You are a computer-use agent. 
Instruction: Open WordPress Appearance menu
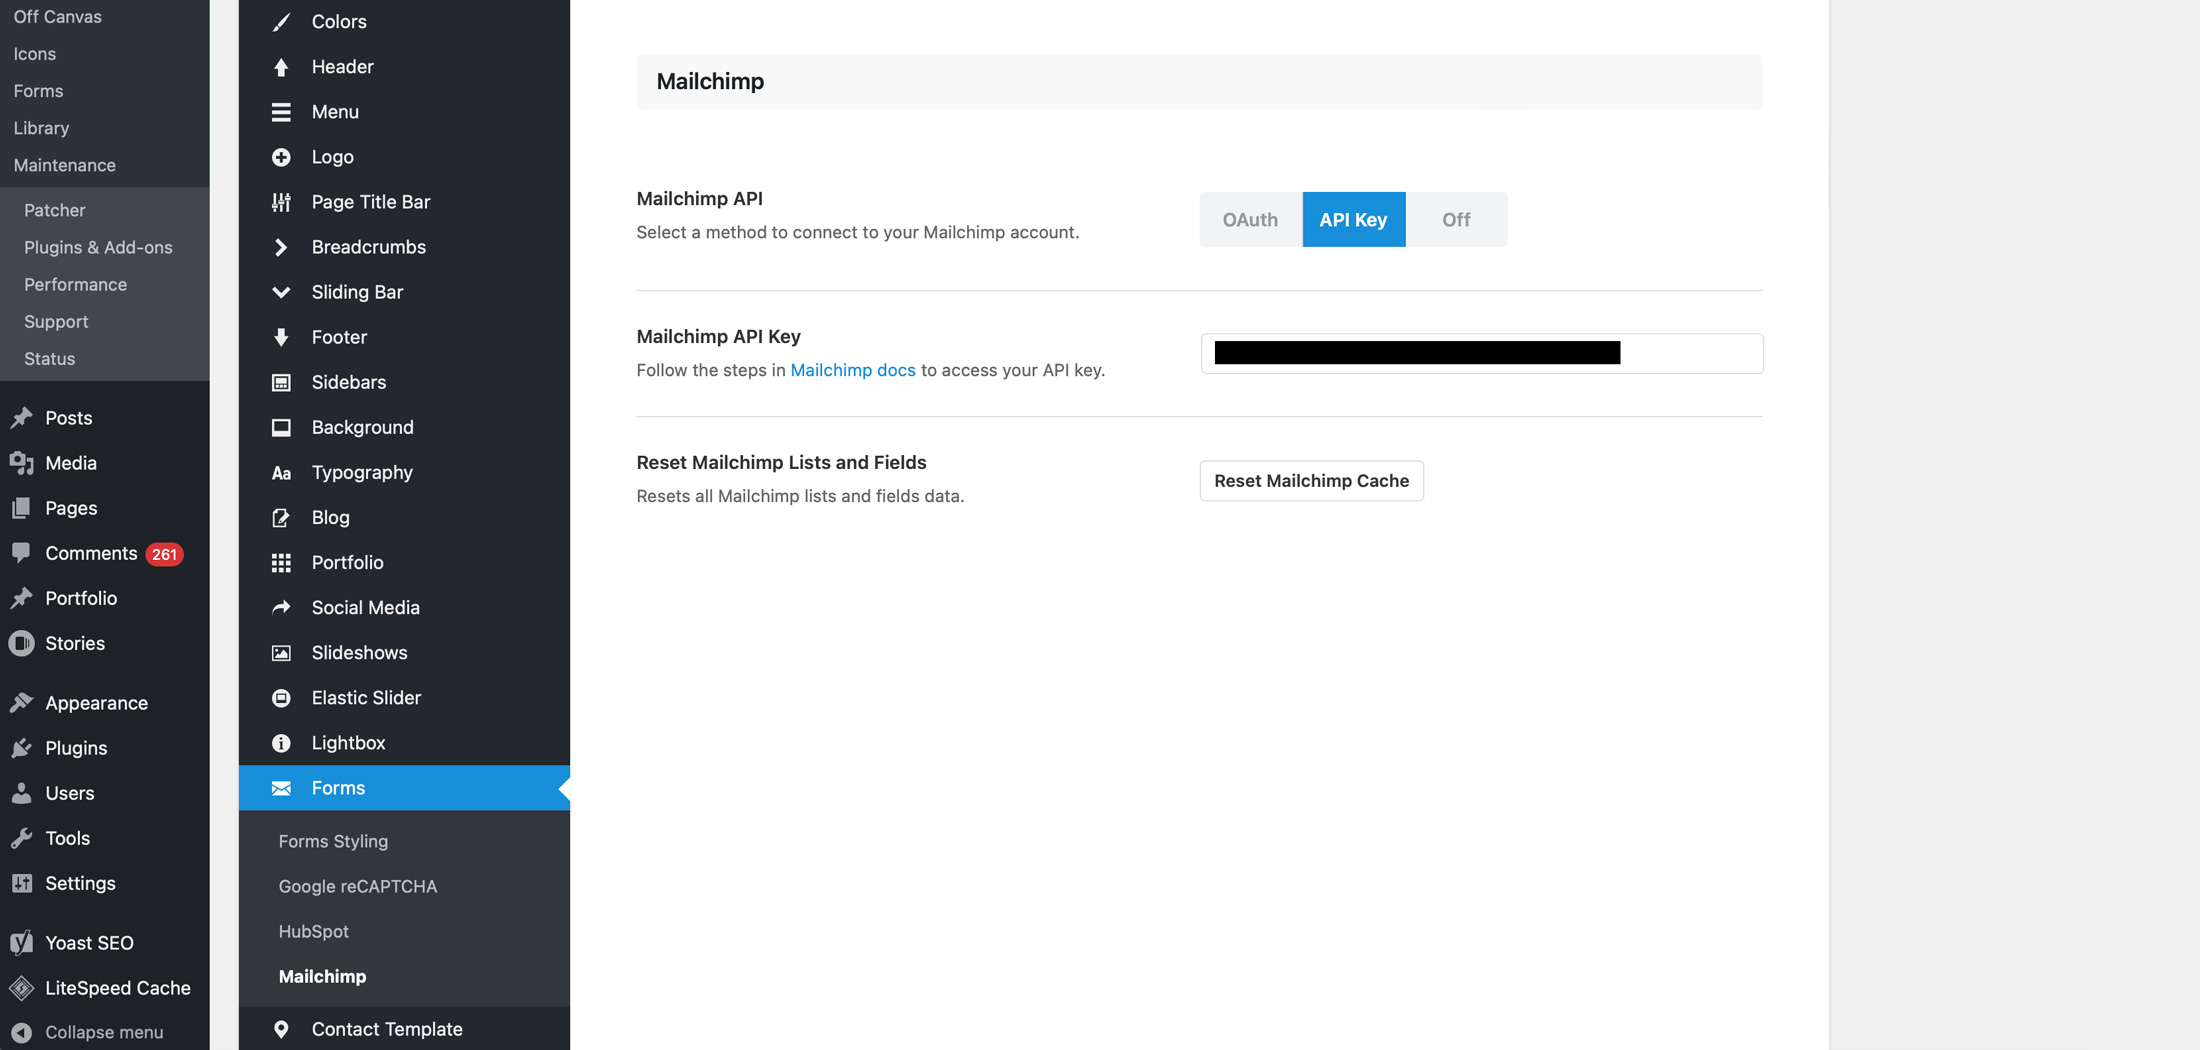point(96,703)
